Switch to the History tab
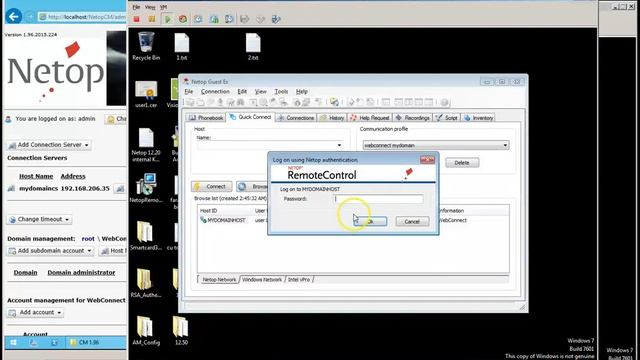This screenshot has height=360, width=640. click(332, 118)
